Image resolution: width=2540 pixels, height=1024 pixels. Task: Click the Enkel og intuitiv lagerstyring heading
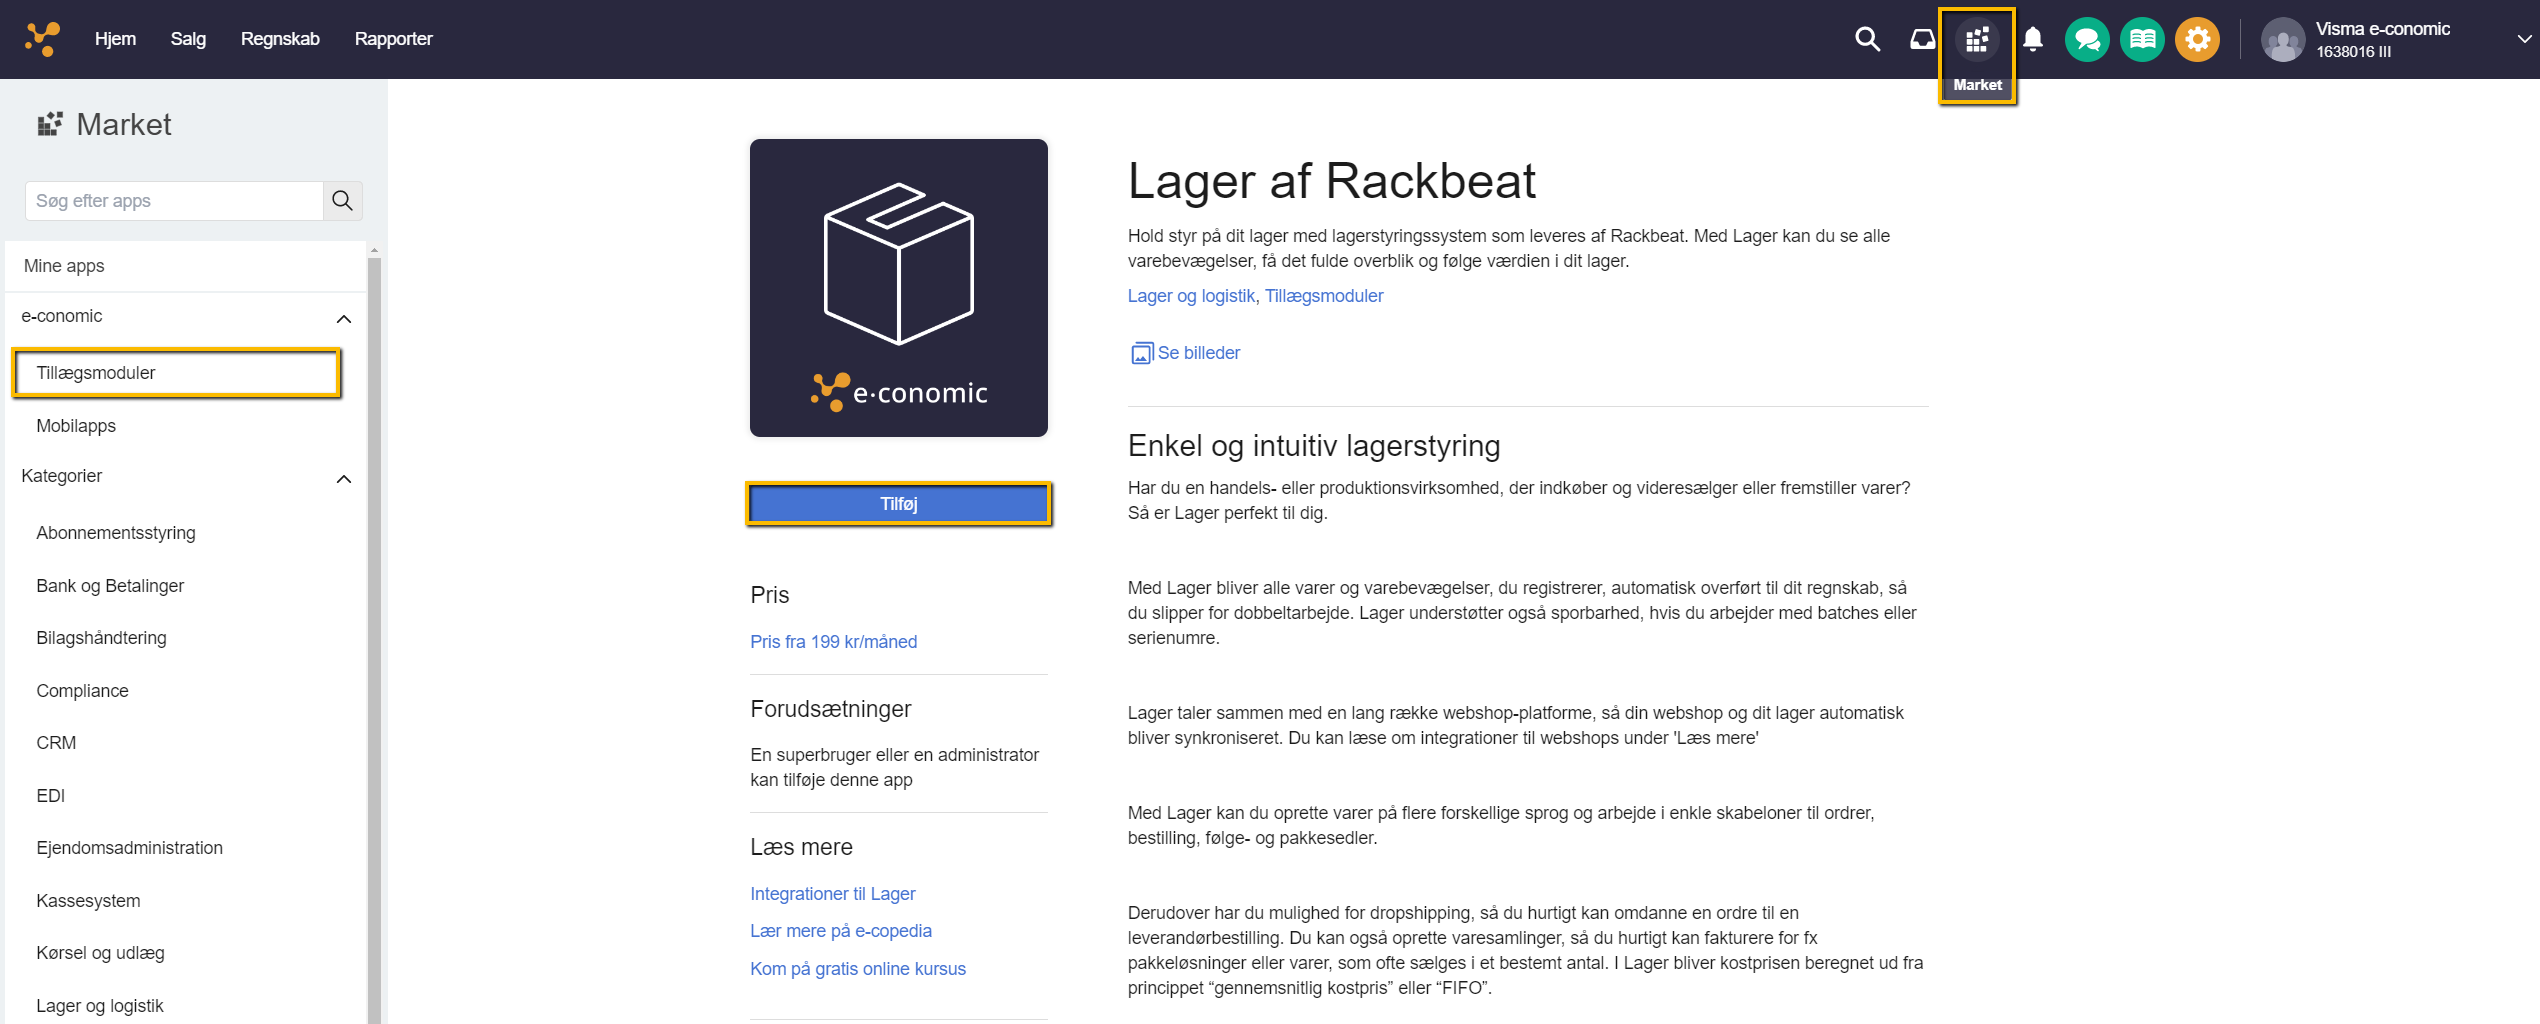point(1314,446)
